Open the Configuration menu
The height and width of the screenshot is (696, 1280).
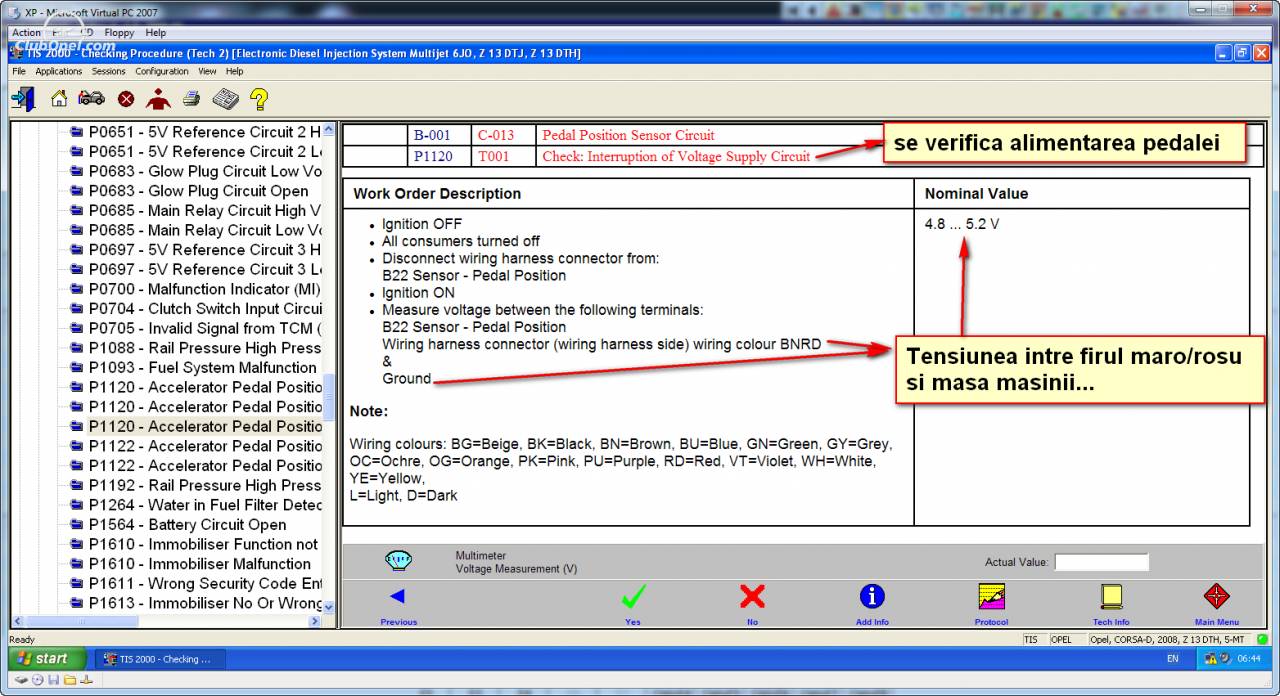pos(162,71)
